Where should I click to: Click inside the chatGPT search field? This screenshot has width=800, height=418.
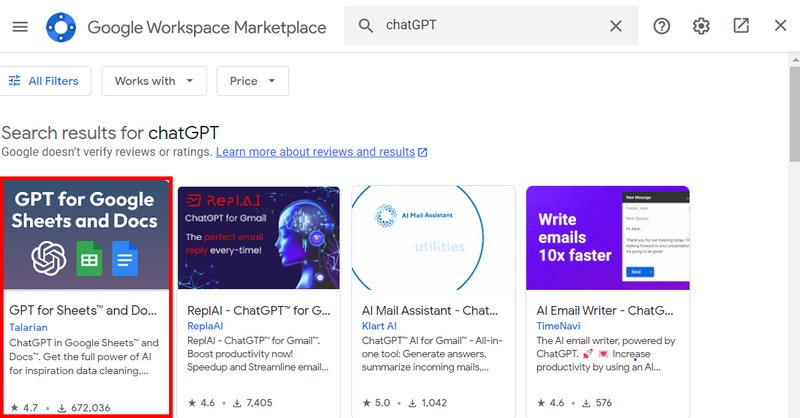pyautogui.click(x=490, y=26)
